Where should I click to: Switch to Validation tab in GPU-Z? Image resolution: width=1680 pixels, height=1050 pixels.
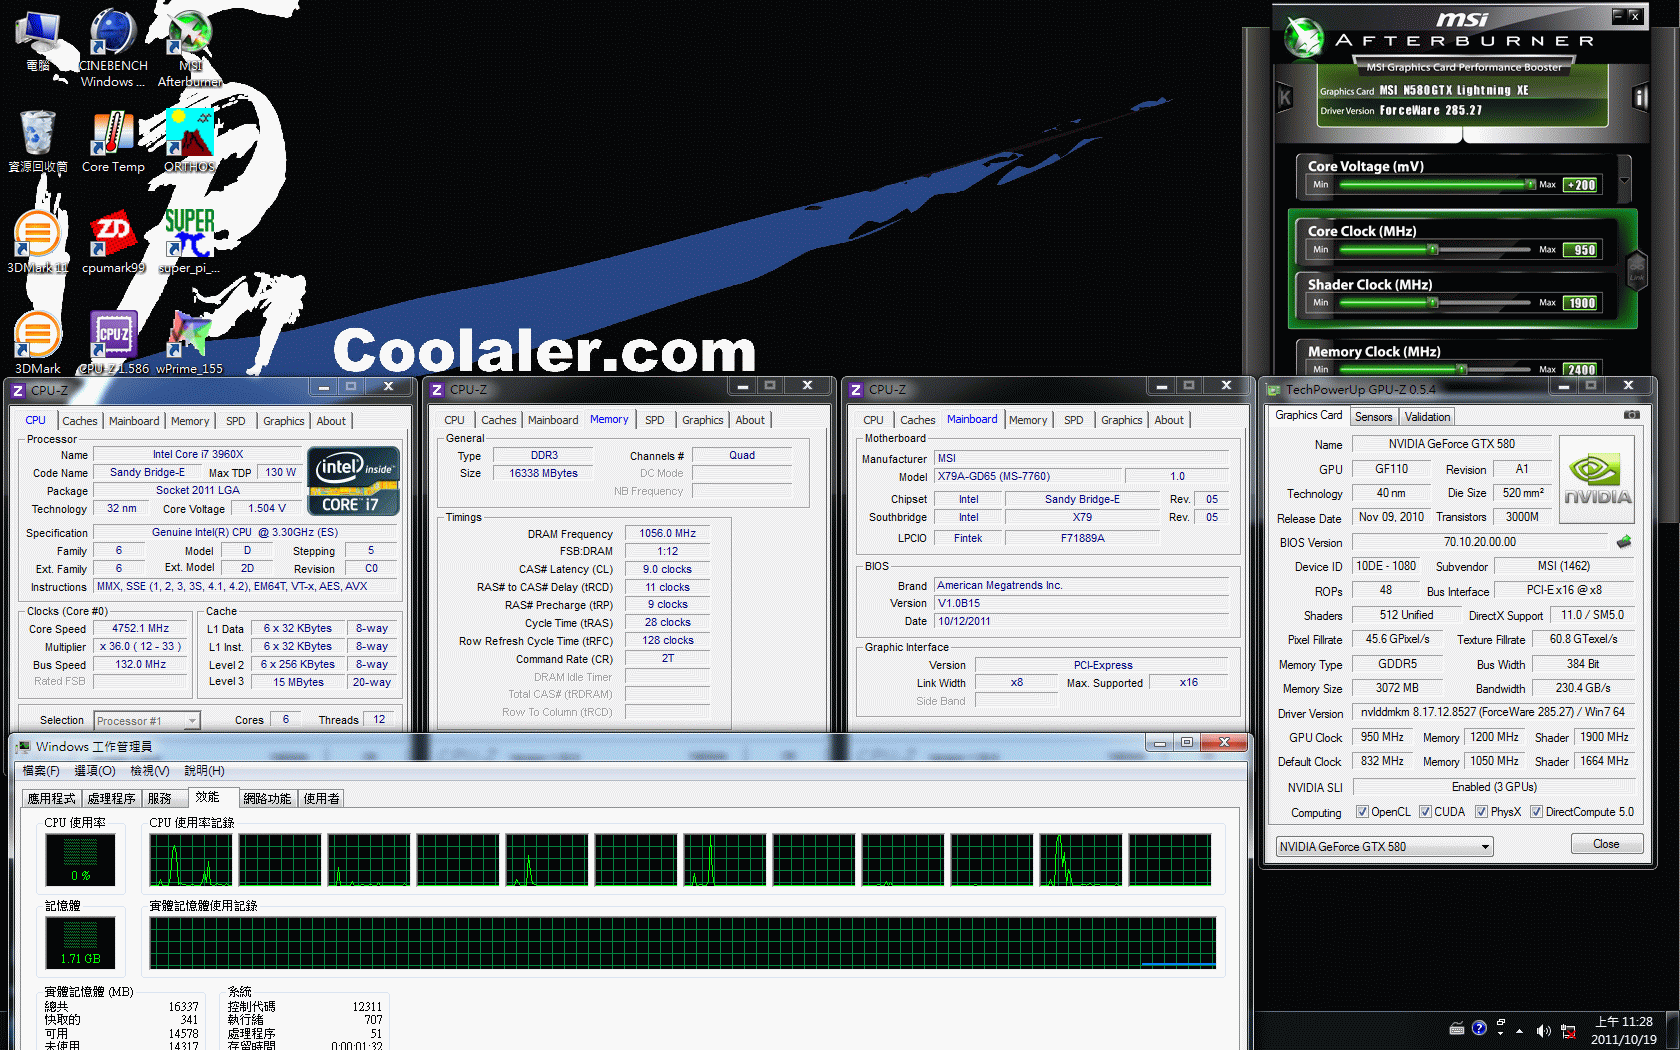click(x=1427, y=417)
